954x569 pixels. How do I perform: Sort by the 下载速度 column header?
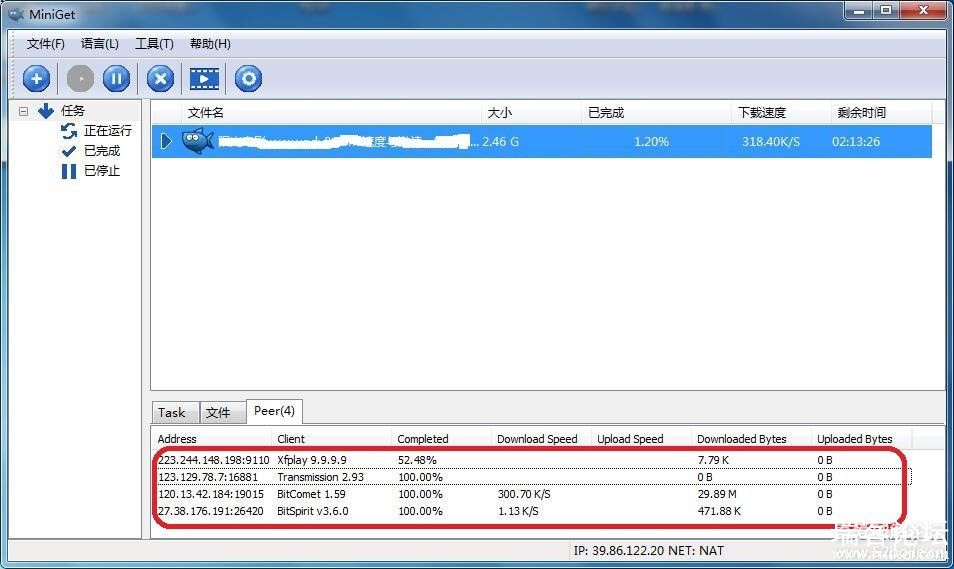click(782, 113)
